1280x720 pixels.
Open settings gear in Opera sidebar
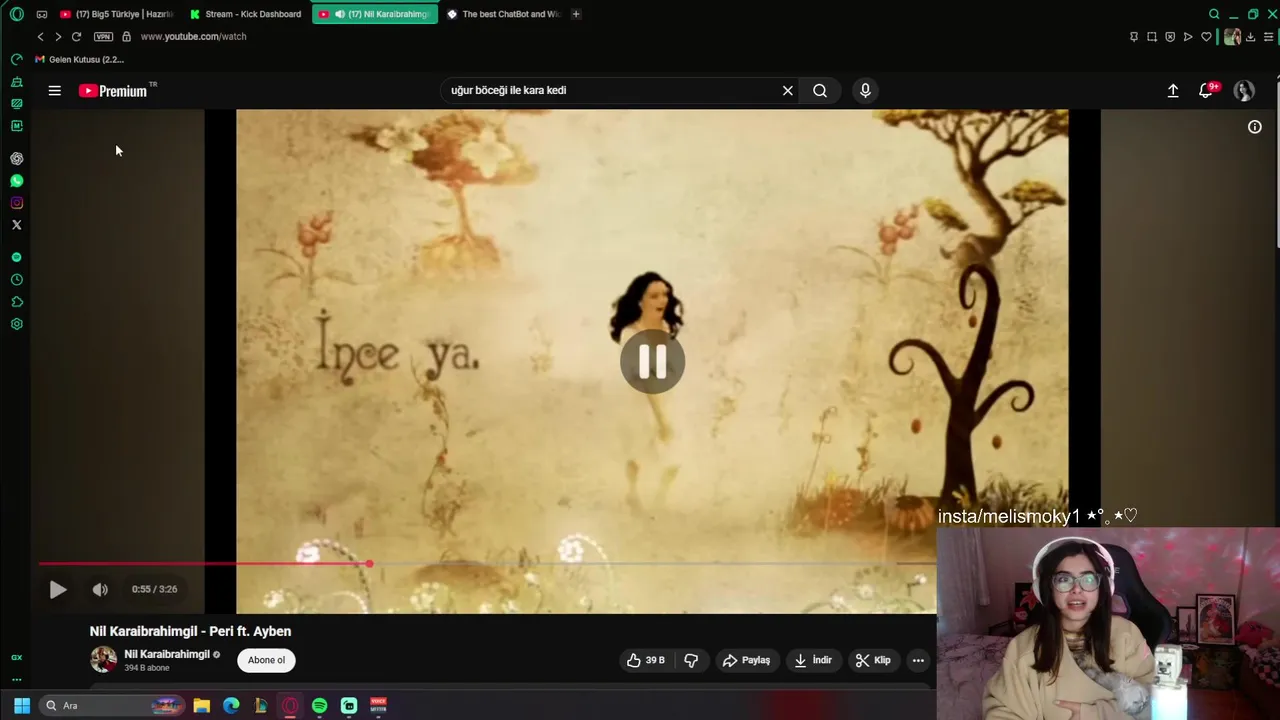pos(16,324)
